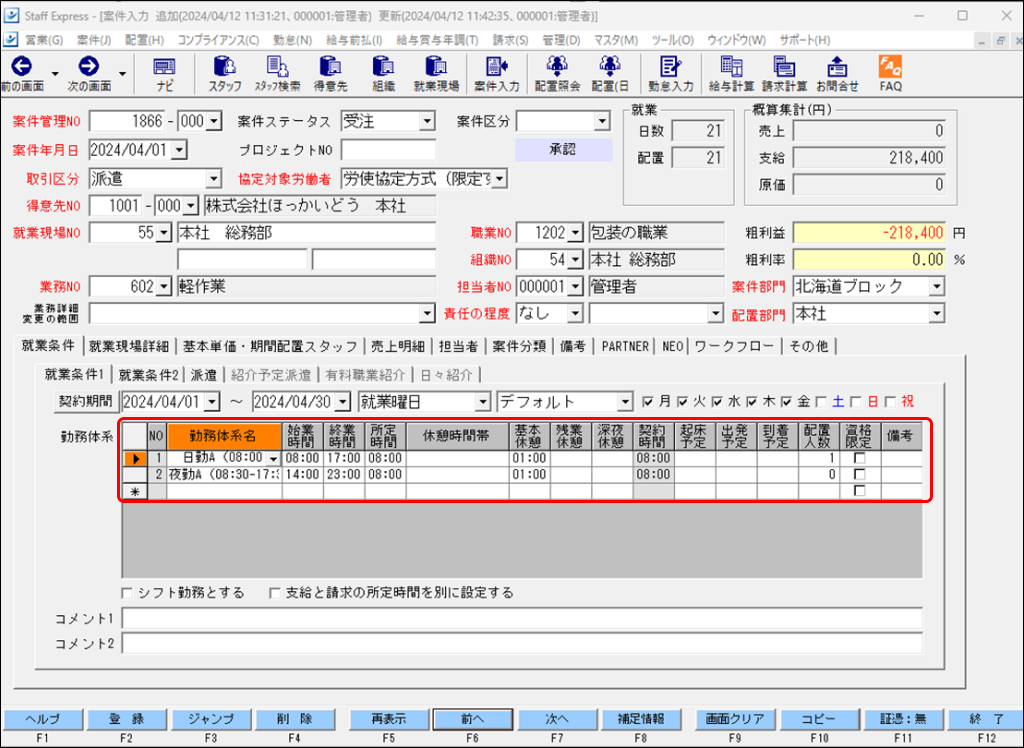Open the 協定対象労働者 dropdown
Image resolution: width=1024 pixels, height=748 pixels.
500,178
